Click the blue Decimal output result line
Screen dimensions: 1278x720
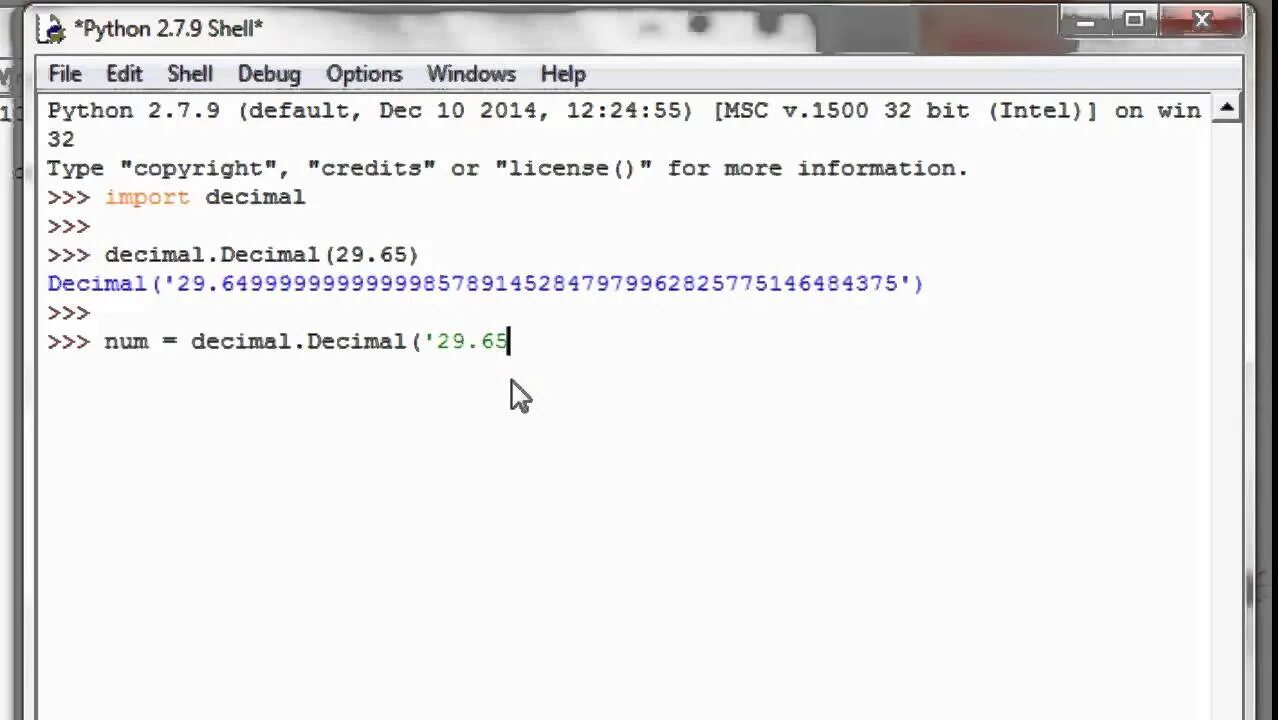point(485,284)
